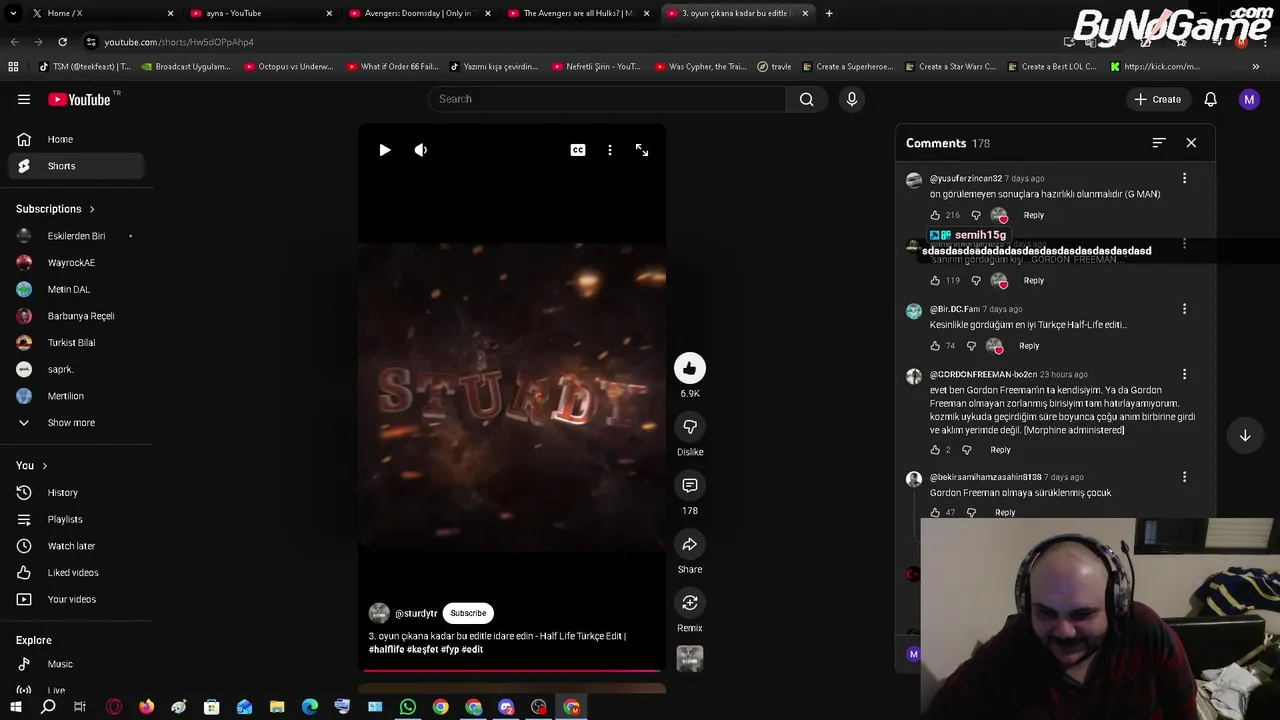Show more bookmarks with the chevron
Image resolution: width=1280 pixels, height=720 pixels.
point(1256,67)
